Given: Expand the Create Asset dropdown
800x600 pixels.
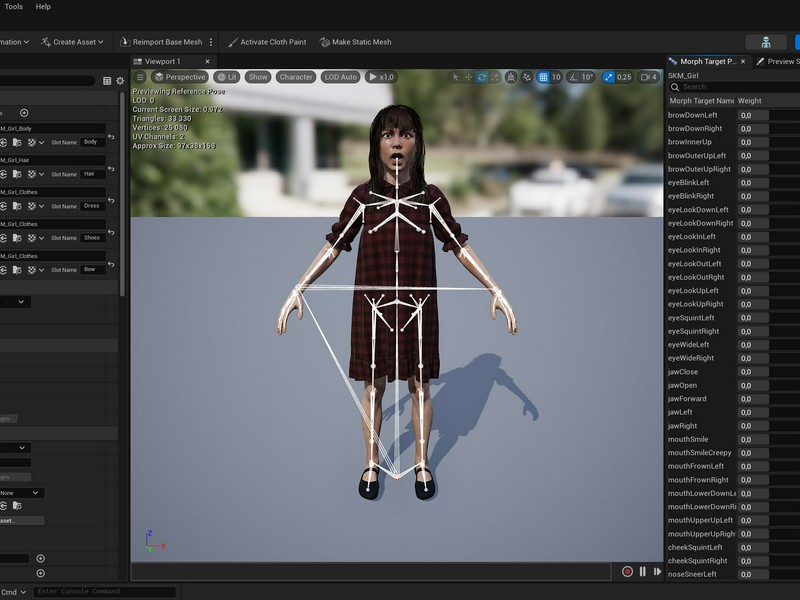Looking at the screenshot, I should click(72, 42).
